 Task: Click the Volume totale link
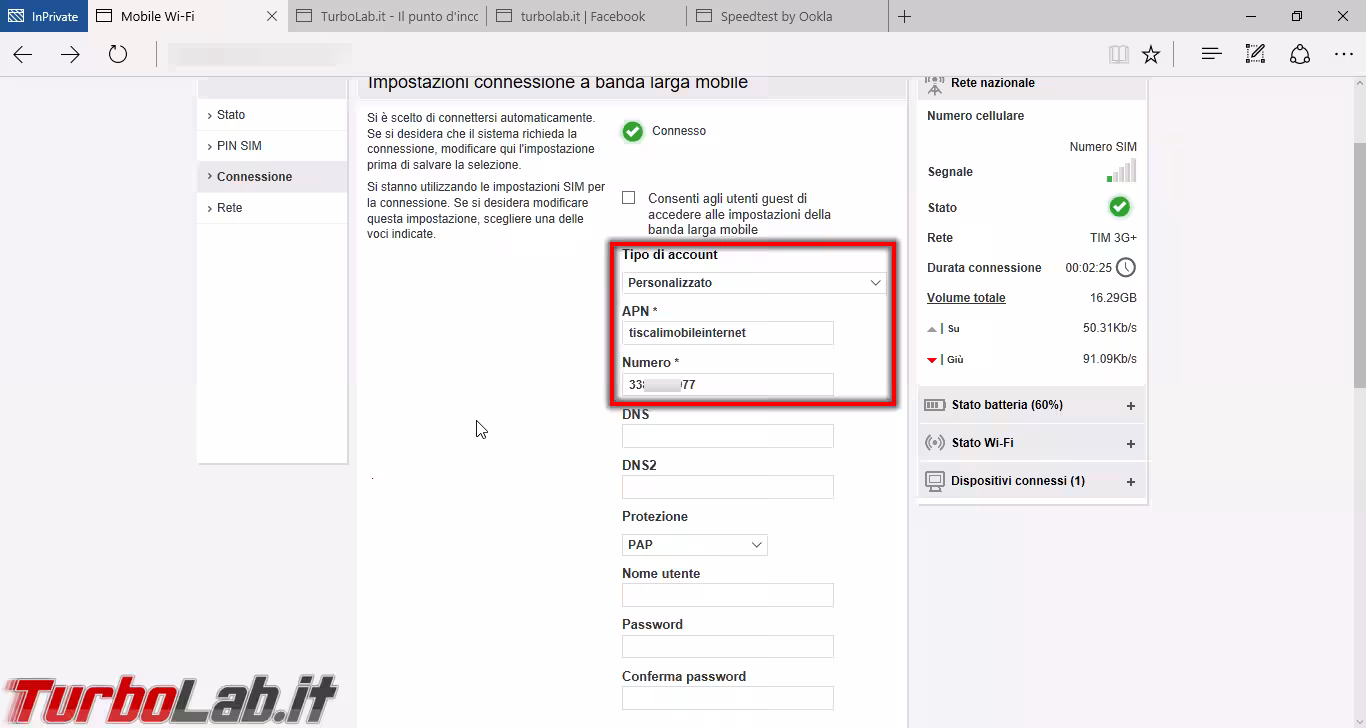966,298
